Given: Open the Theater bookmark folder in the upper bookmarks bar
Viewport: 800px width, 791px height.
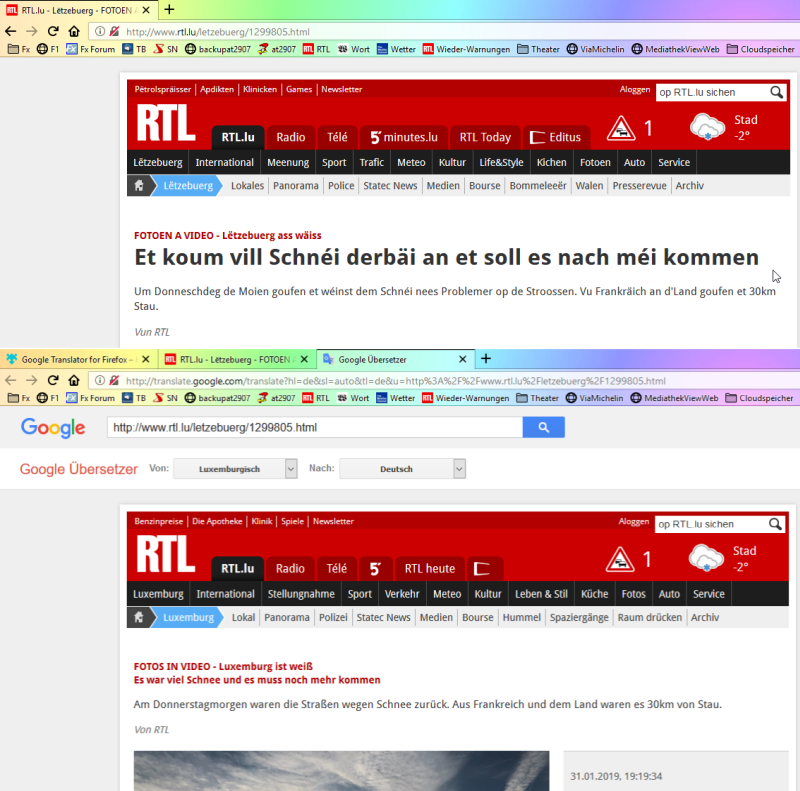Looking at the screenshot, I should [538, 49].
